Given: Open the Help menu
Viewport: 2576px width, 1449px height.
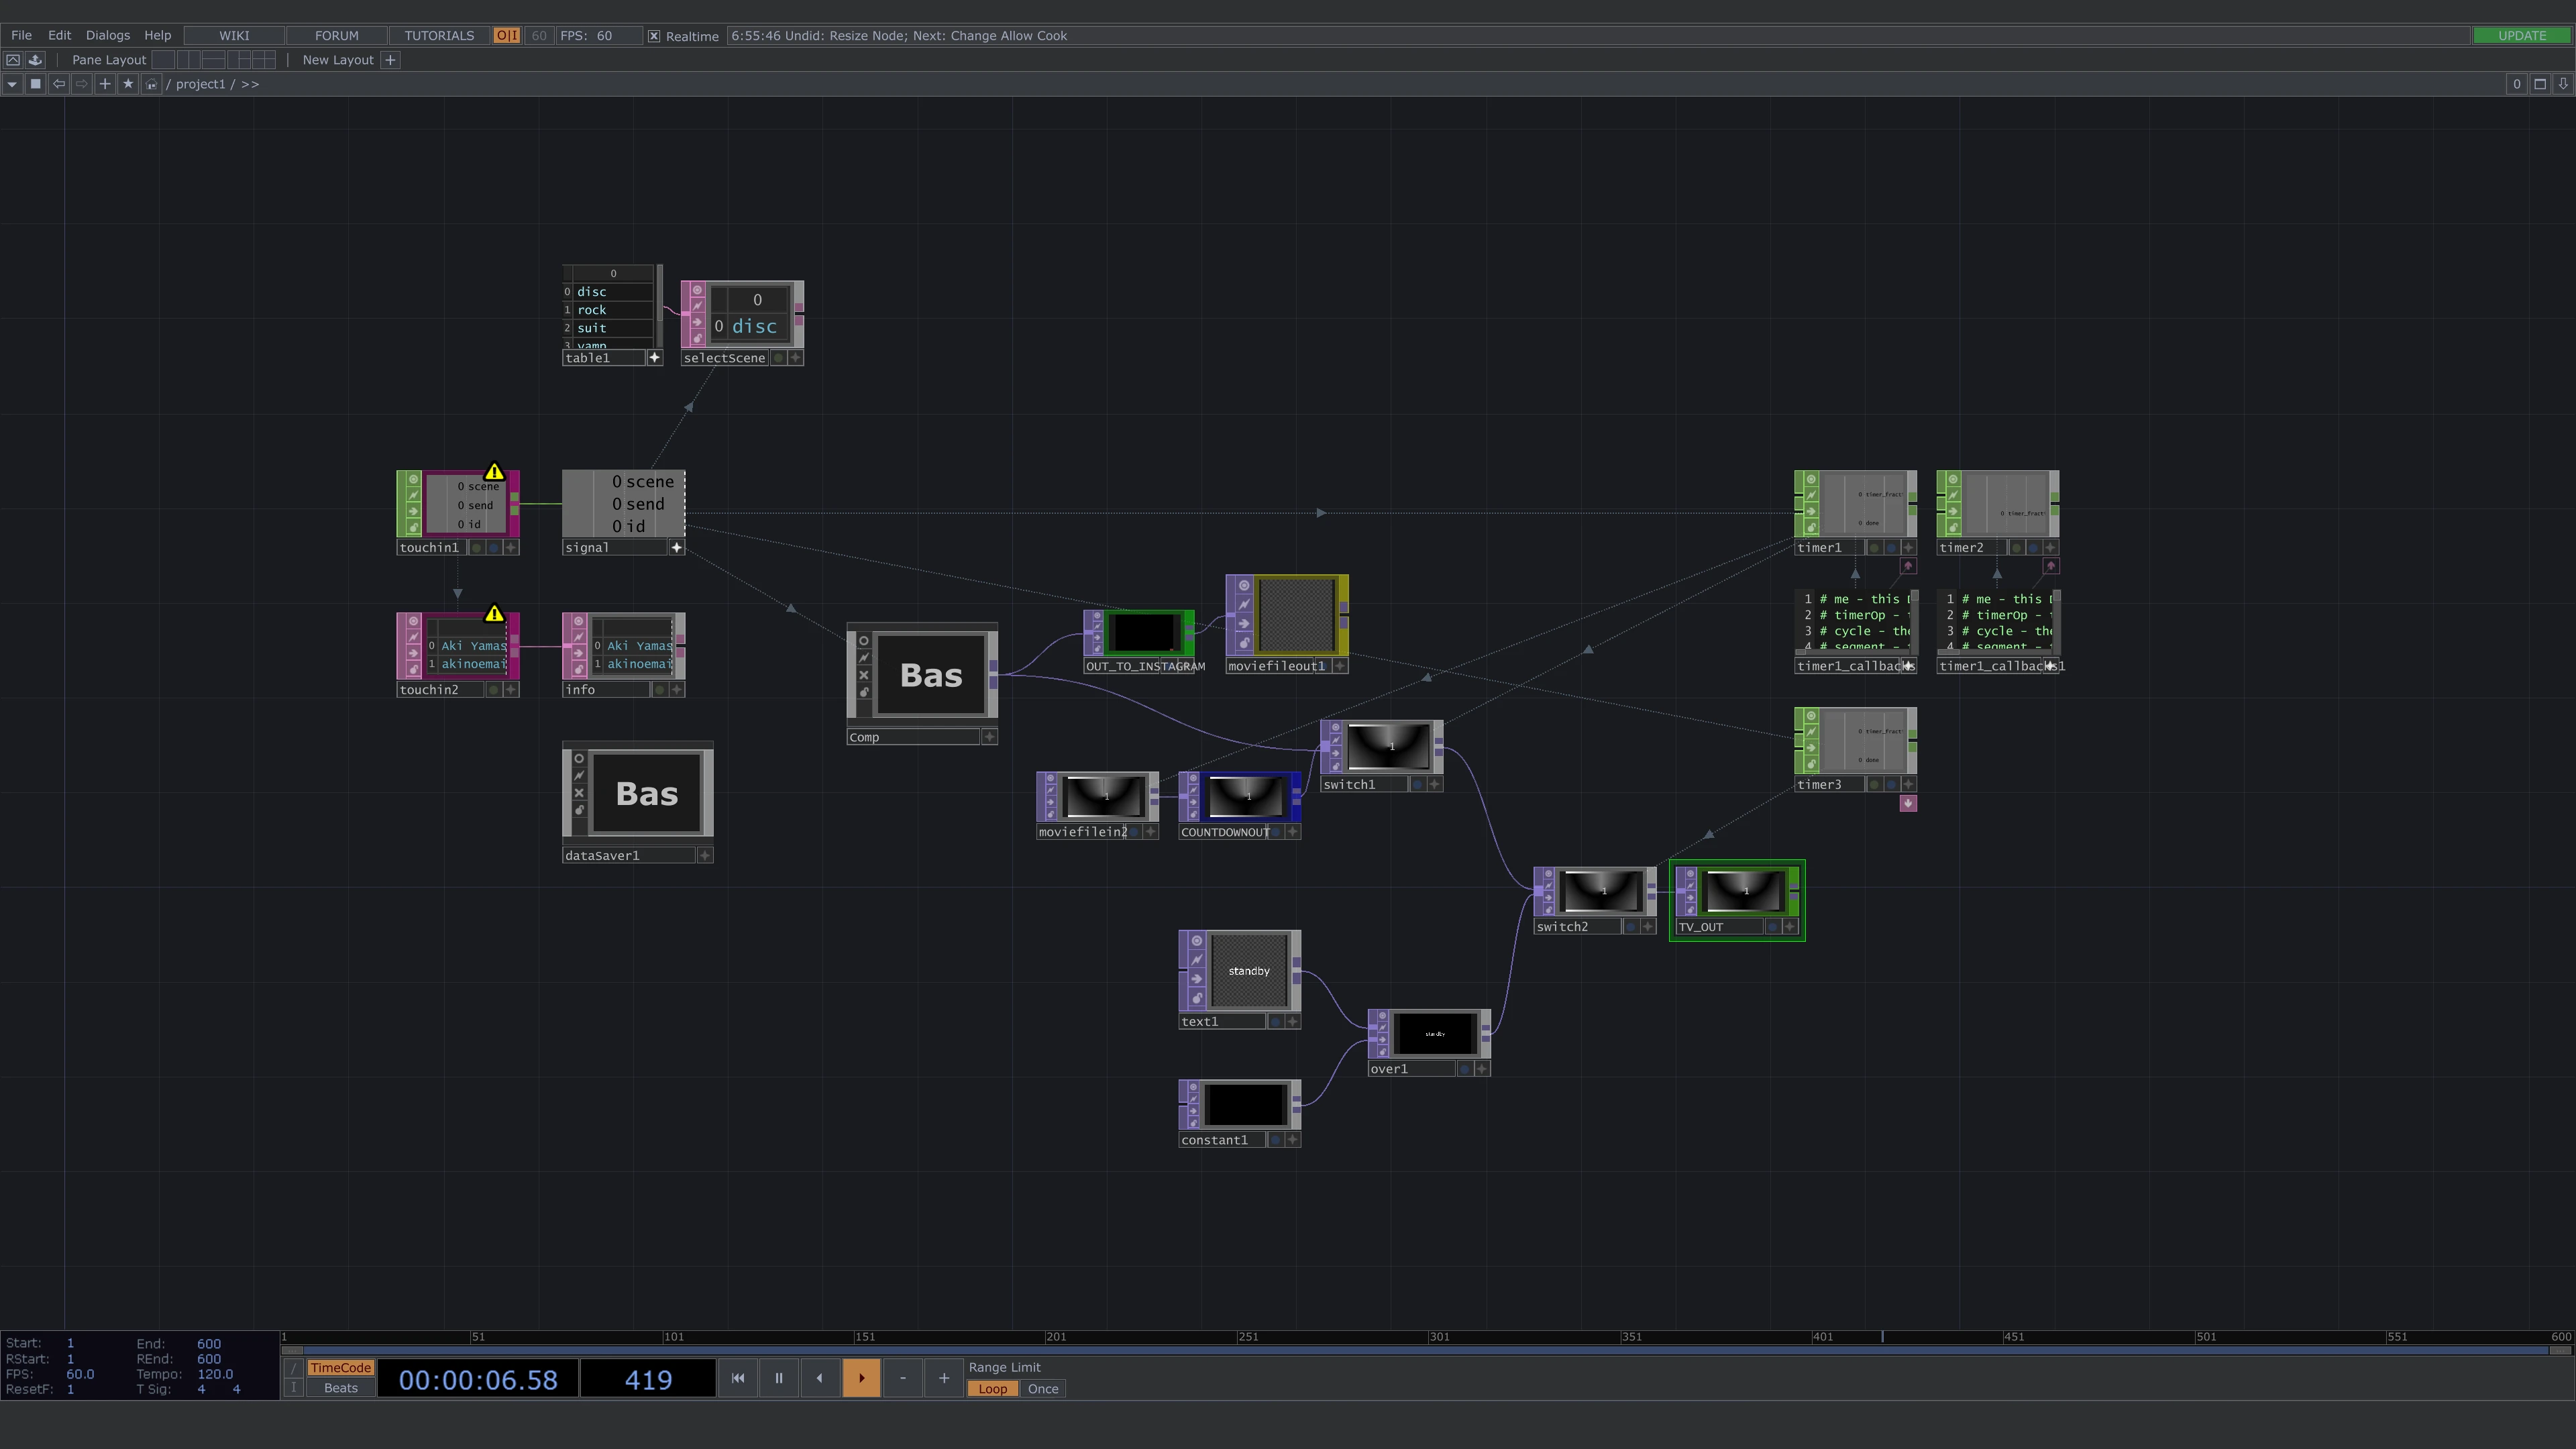Looking at the screenshot, I should [x=157, y=35].
